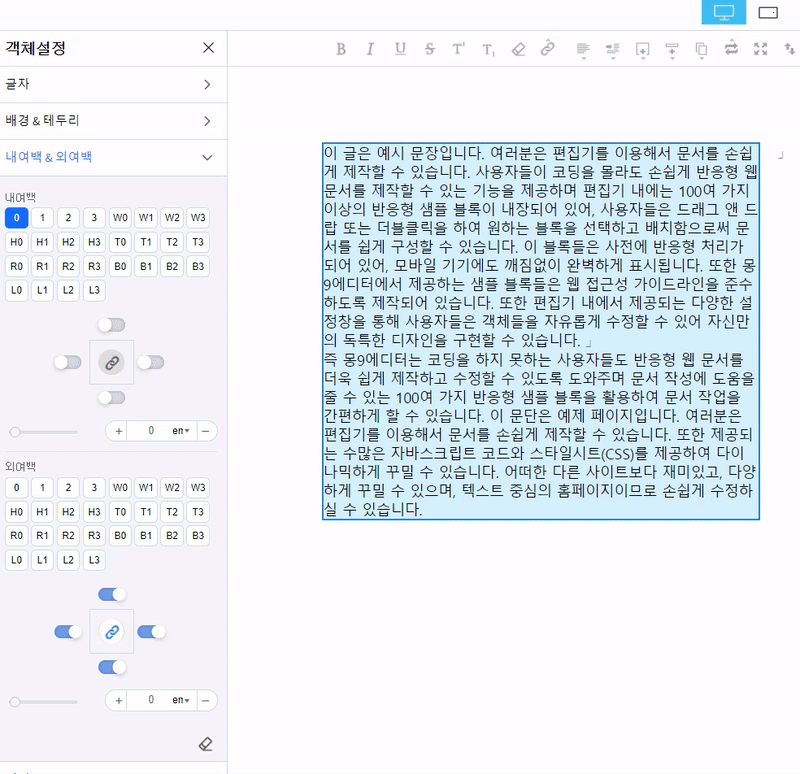Click the underline toolbar icon
Screen dimensions: 800x774
400,48
